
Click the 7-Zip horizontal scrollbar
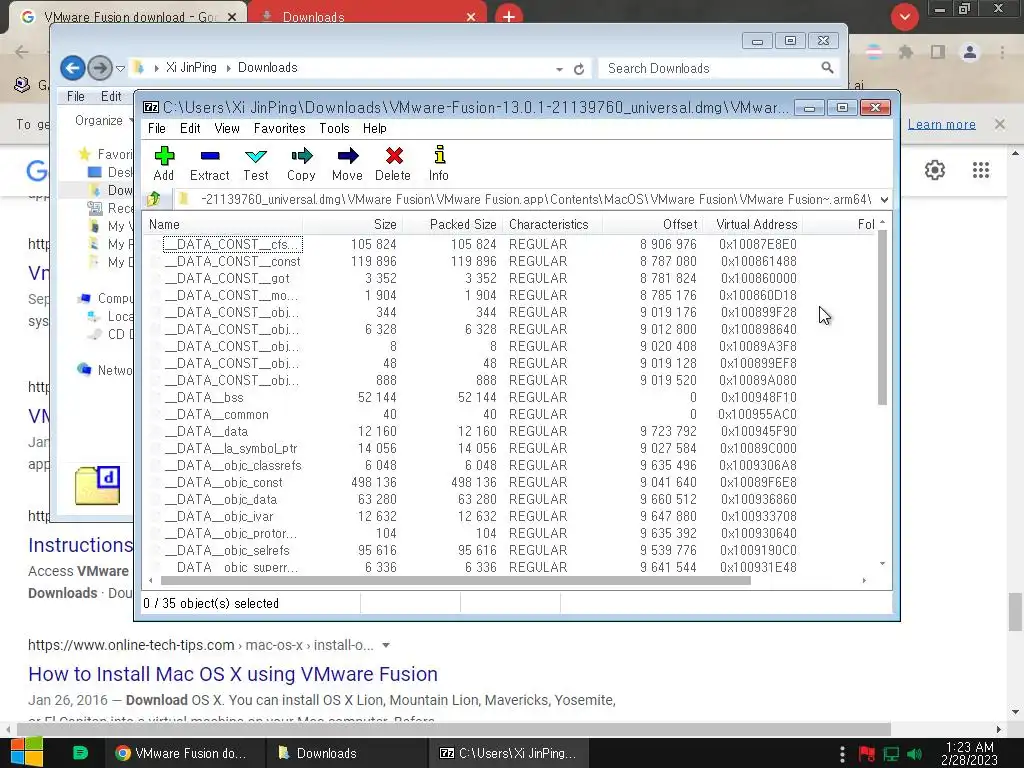tap(455, 580)
